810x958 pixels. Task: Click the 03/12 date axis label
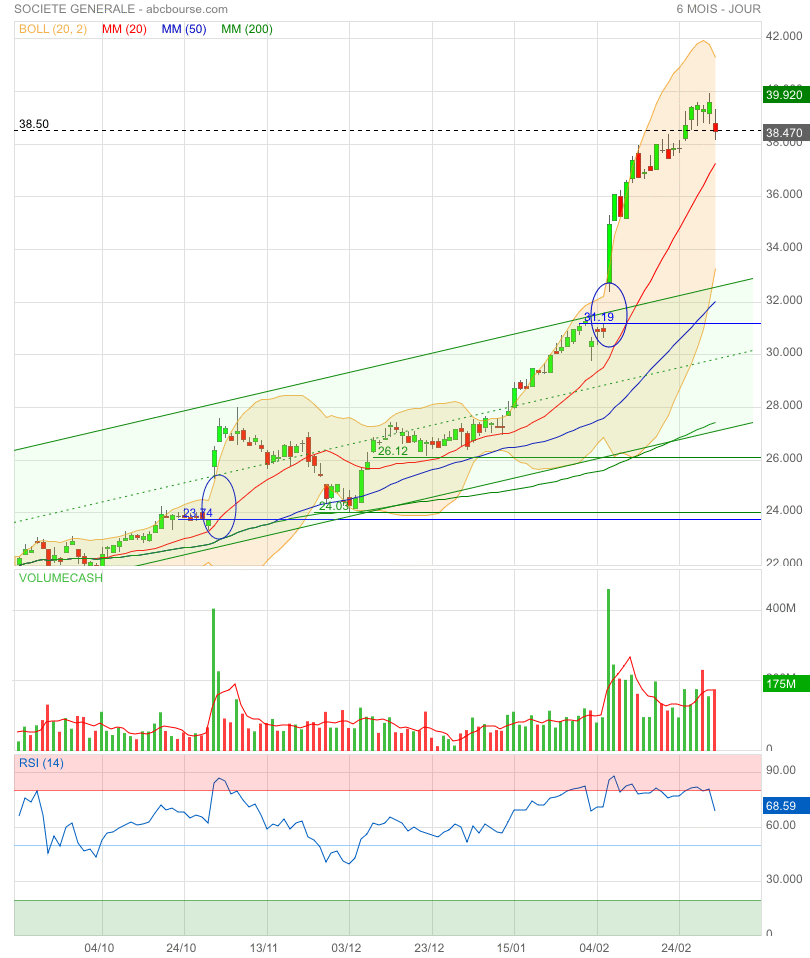pos(346,948)
